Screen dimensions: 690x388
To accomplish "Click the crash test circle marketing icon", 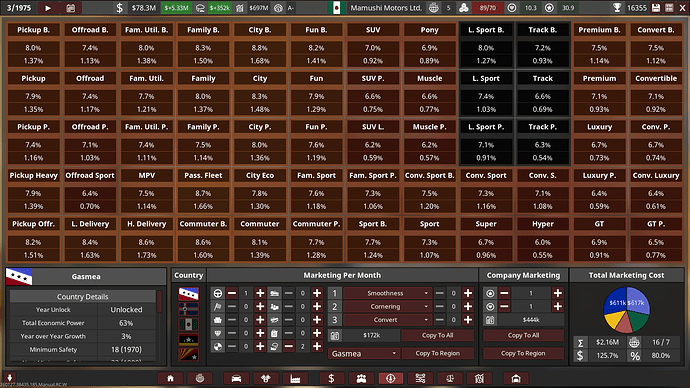I will 217,347.
